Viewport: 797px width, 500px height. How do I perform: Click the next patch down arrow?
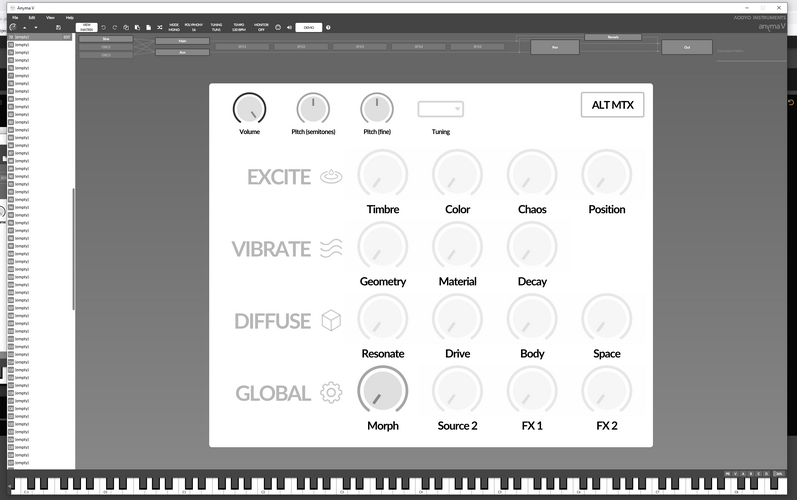coord(36,27)
